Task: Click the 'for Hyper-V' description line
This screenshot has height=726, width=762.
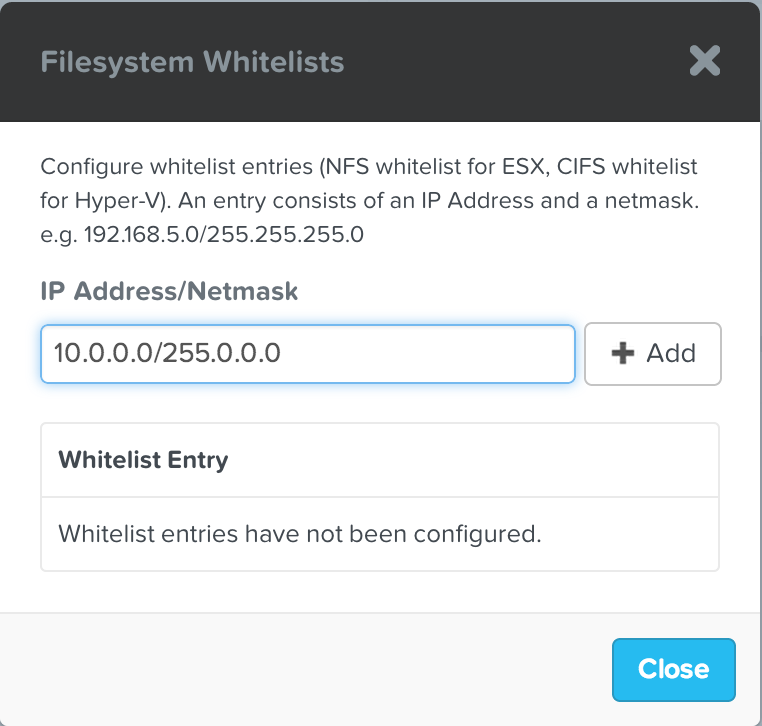Action: click(x=368, y=202)
